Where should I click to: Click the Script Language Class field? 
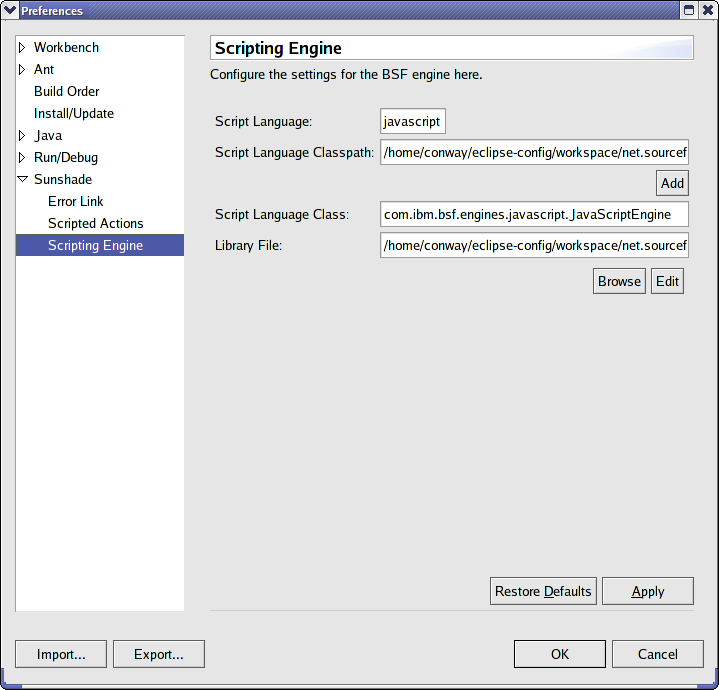[x=534, y=215]
